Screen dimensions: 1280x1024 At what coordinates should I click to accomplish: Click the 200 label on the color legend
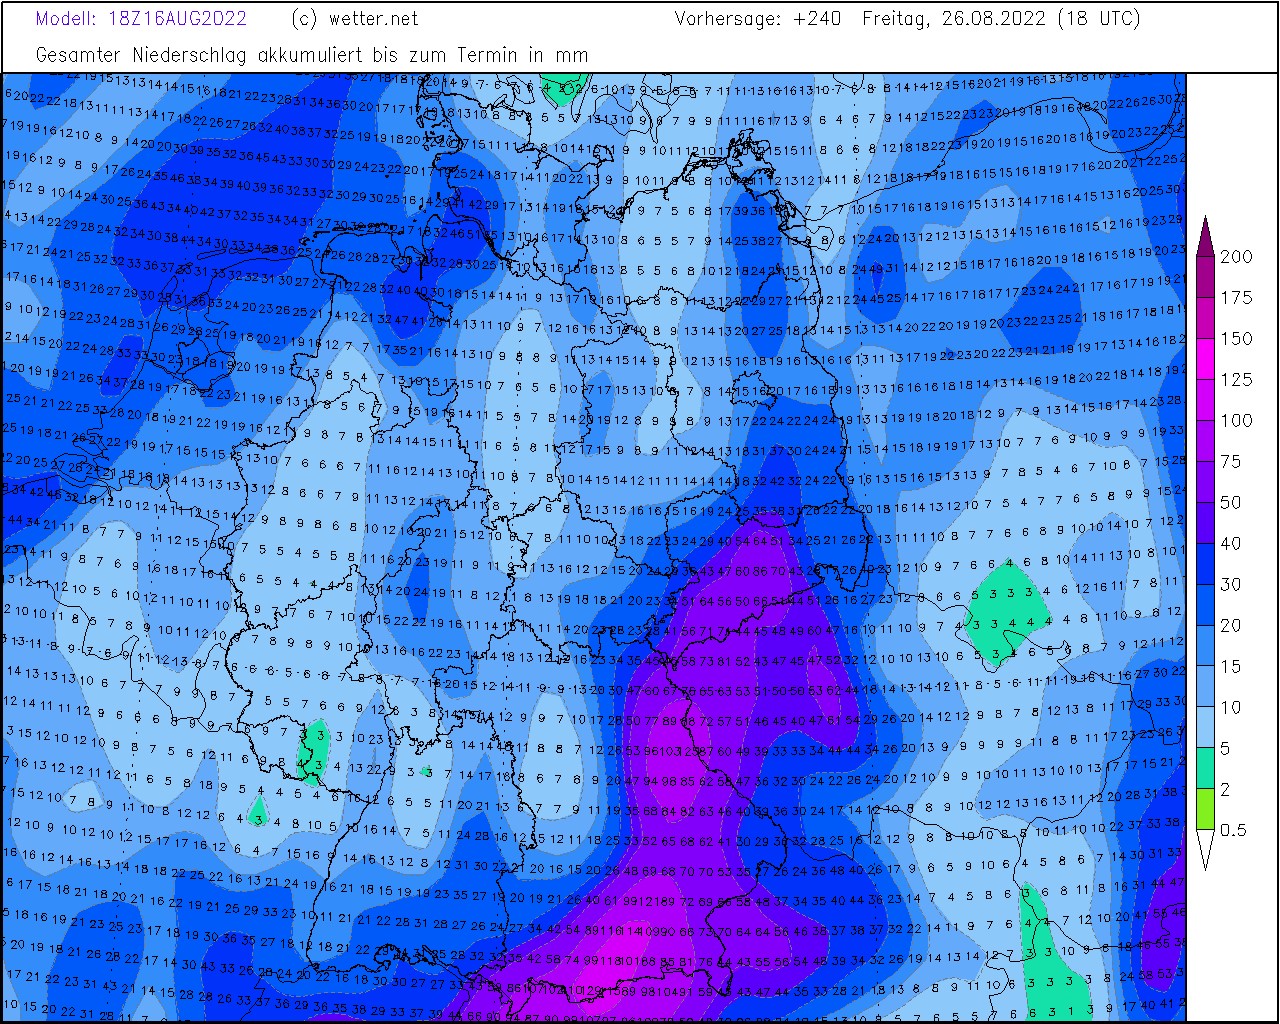click(1236, 257)
